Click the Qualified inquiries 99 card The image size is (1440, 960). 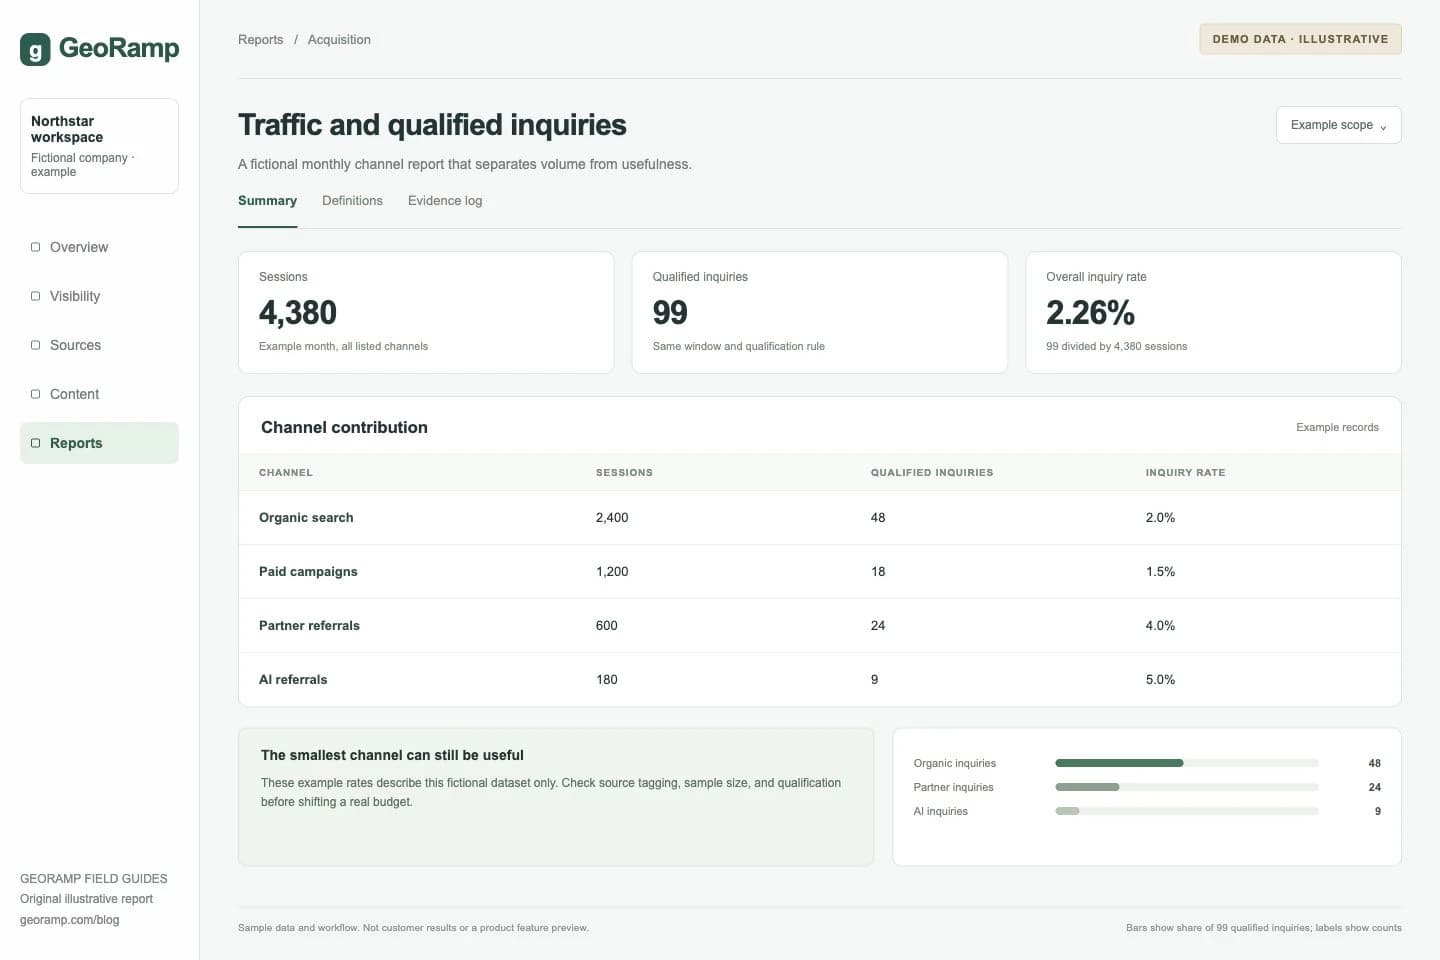coord(819,313)
